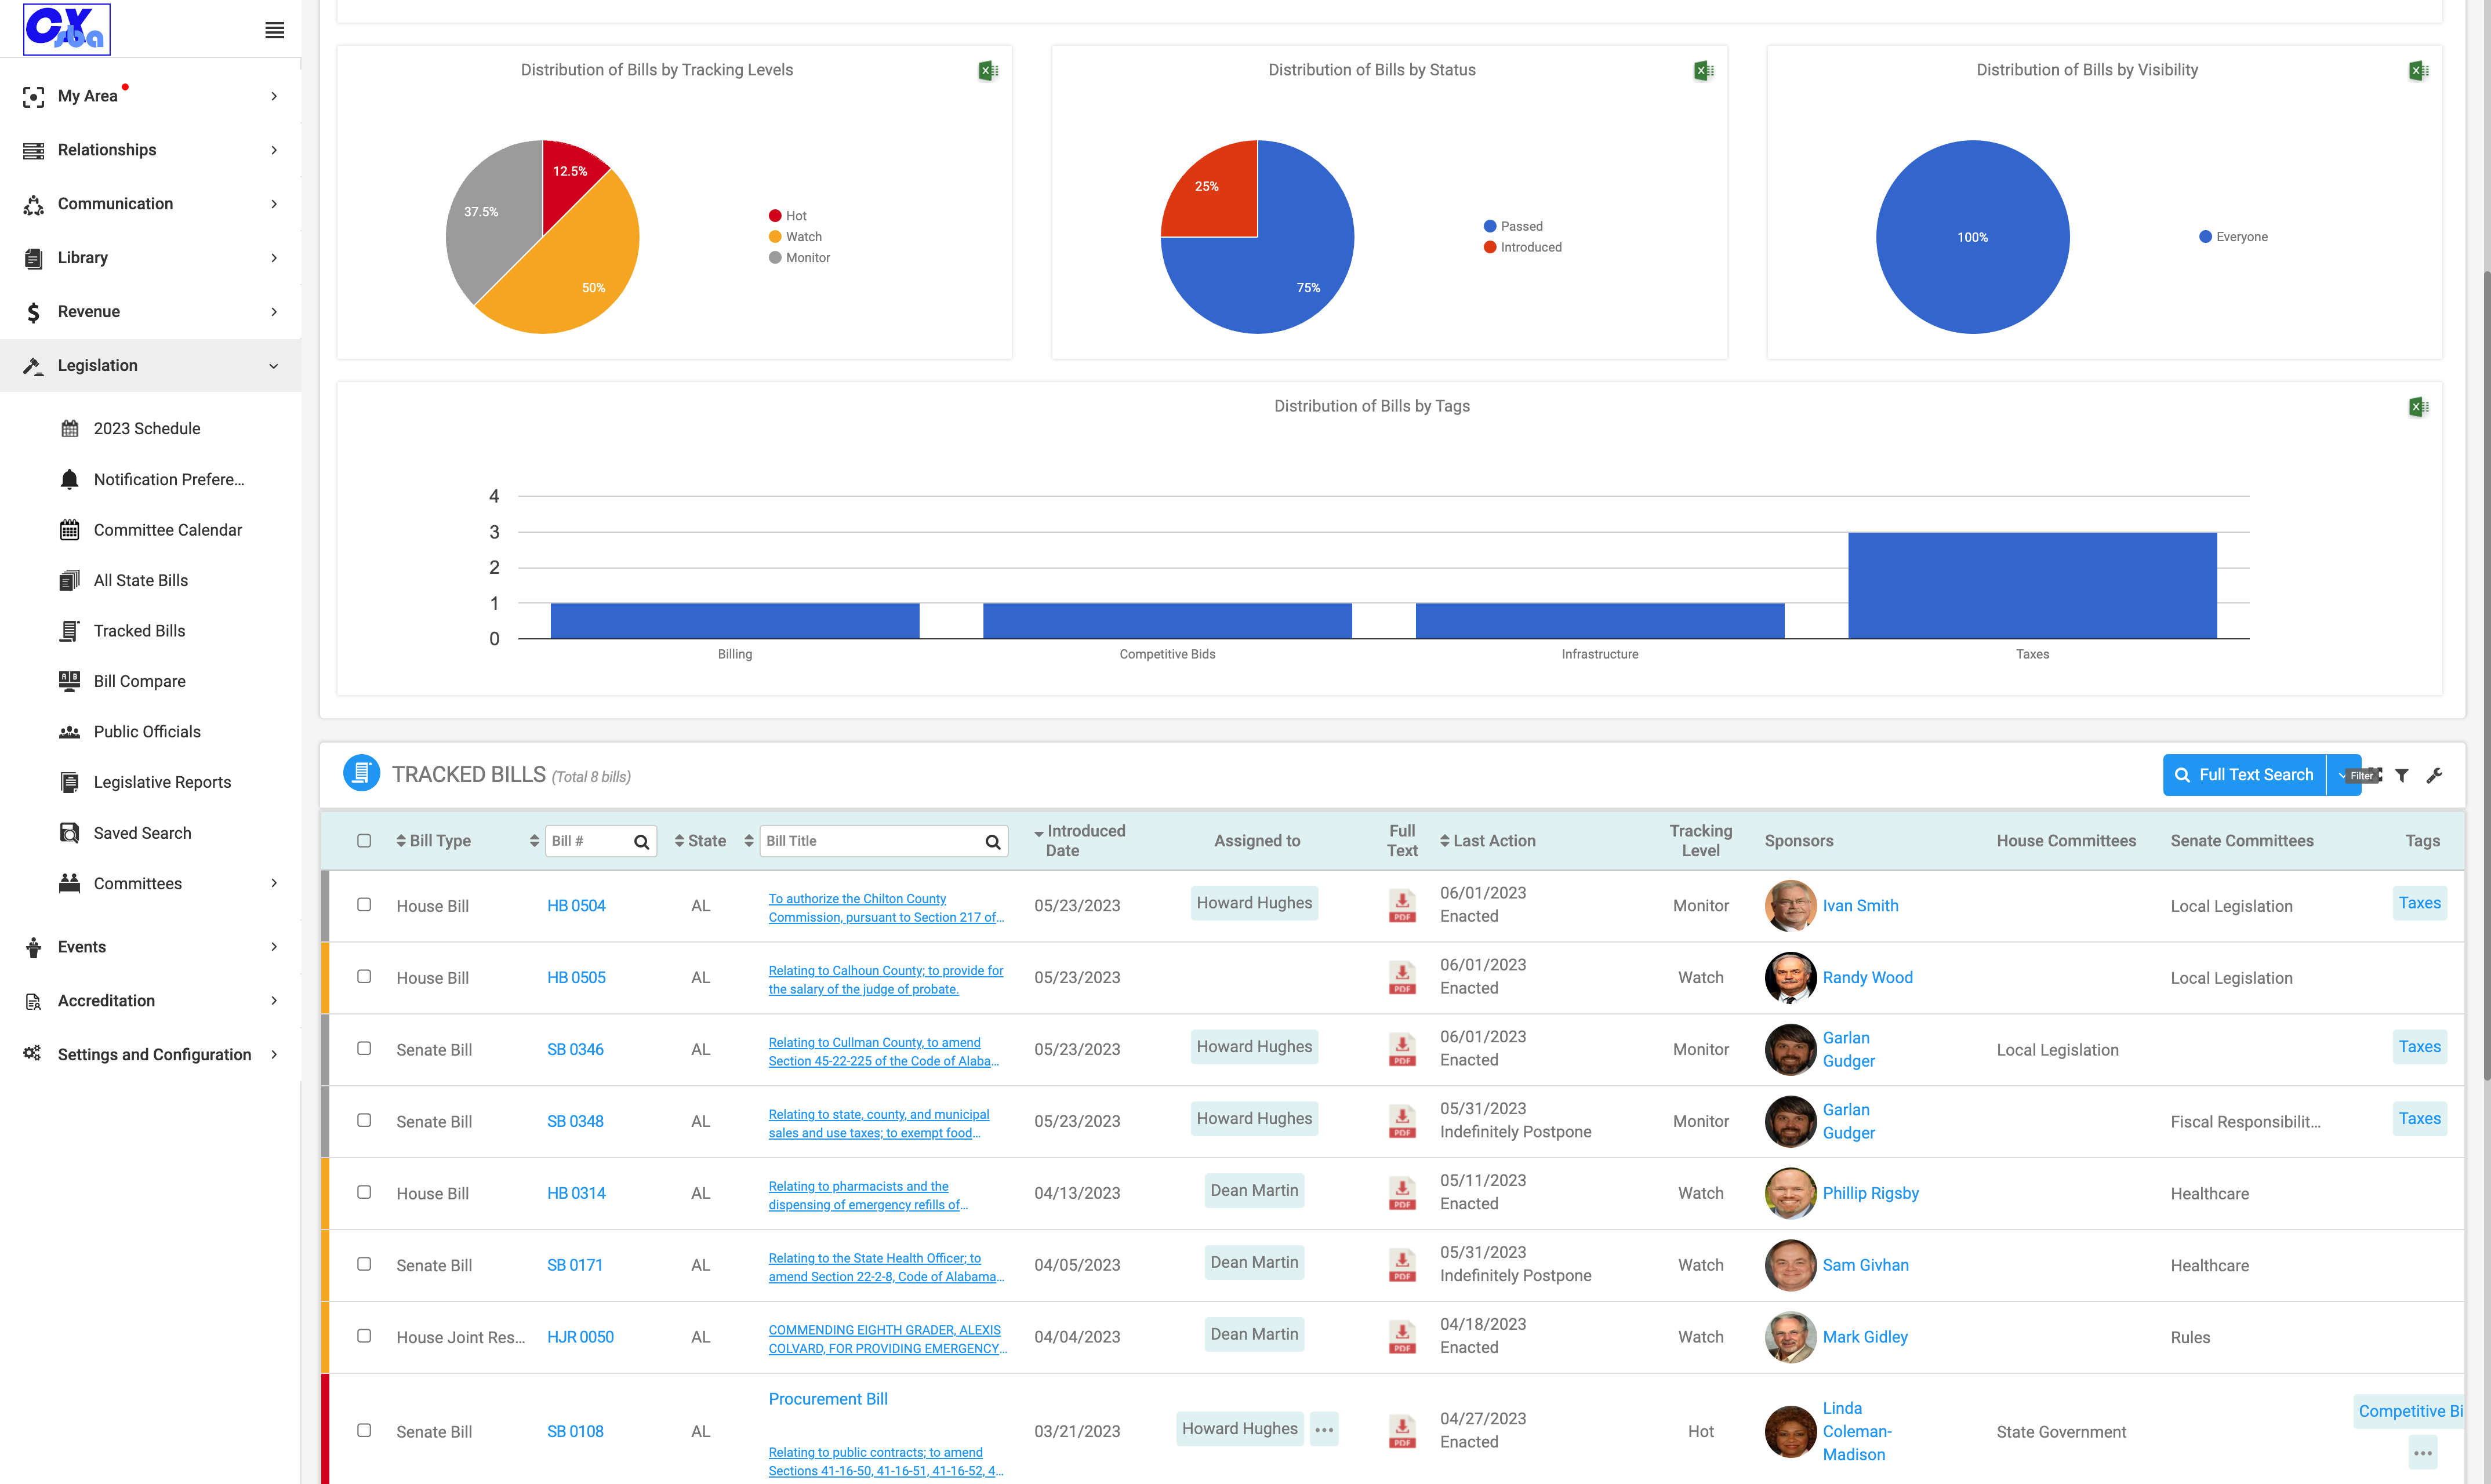Select the checkbox for HB 0314
Screen dimensions: 2491x1484
[364, 1192]
